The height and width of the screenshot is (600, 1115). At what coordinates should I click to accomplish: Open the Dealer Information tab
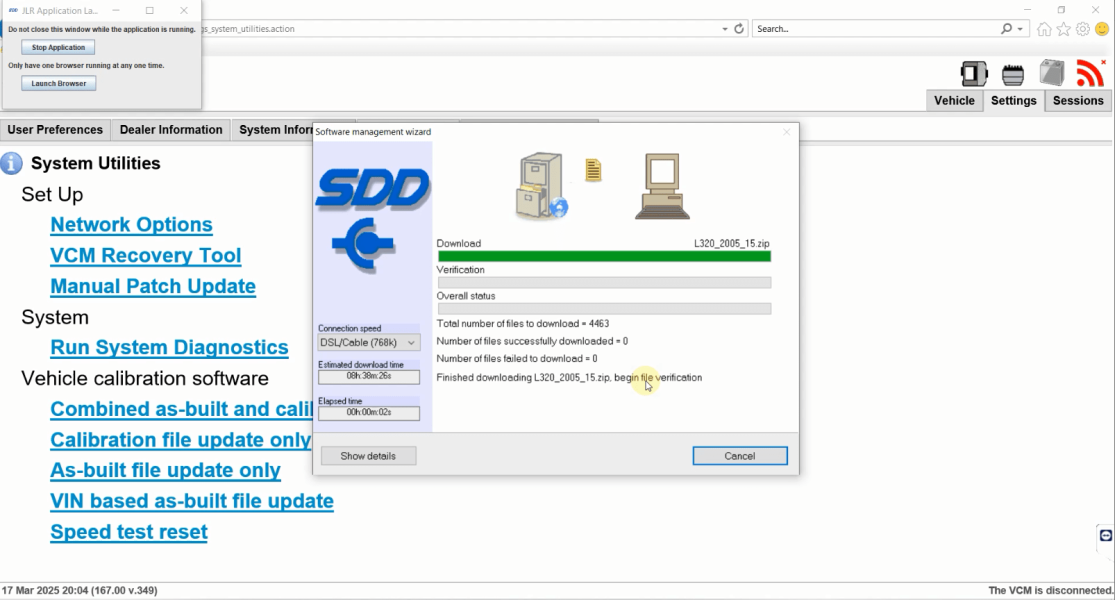click(x=170, y=129)
